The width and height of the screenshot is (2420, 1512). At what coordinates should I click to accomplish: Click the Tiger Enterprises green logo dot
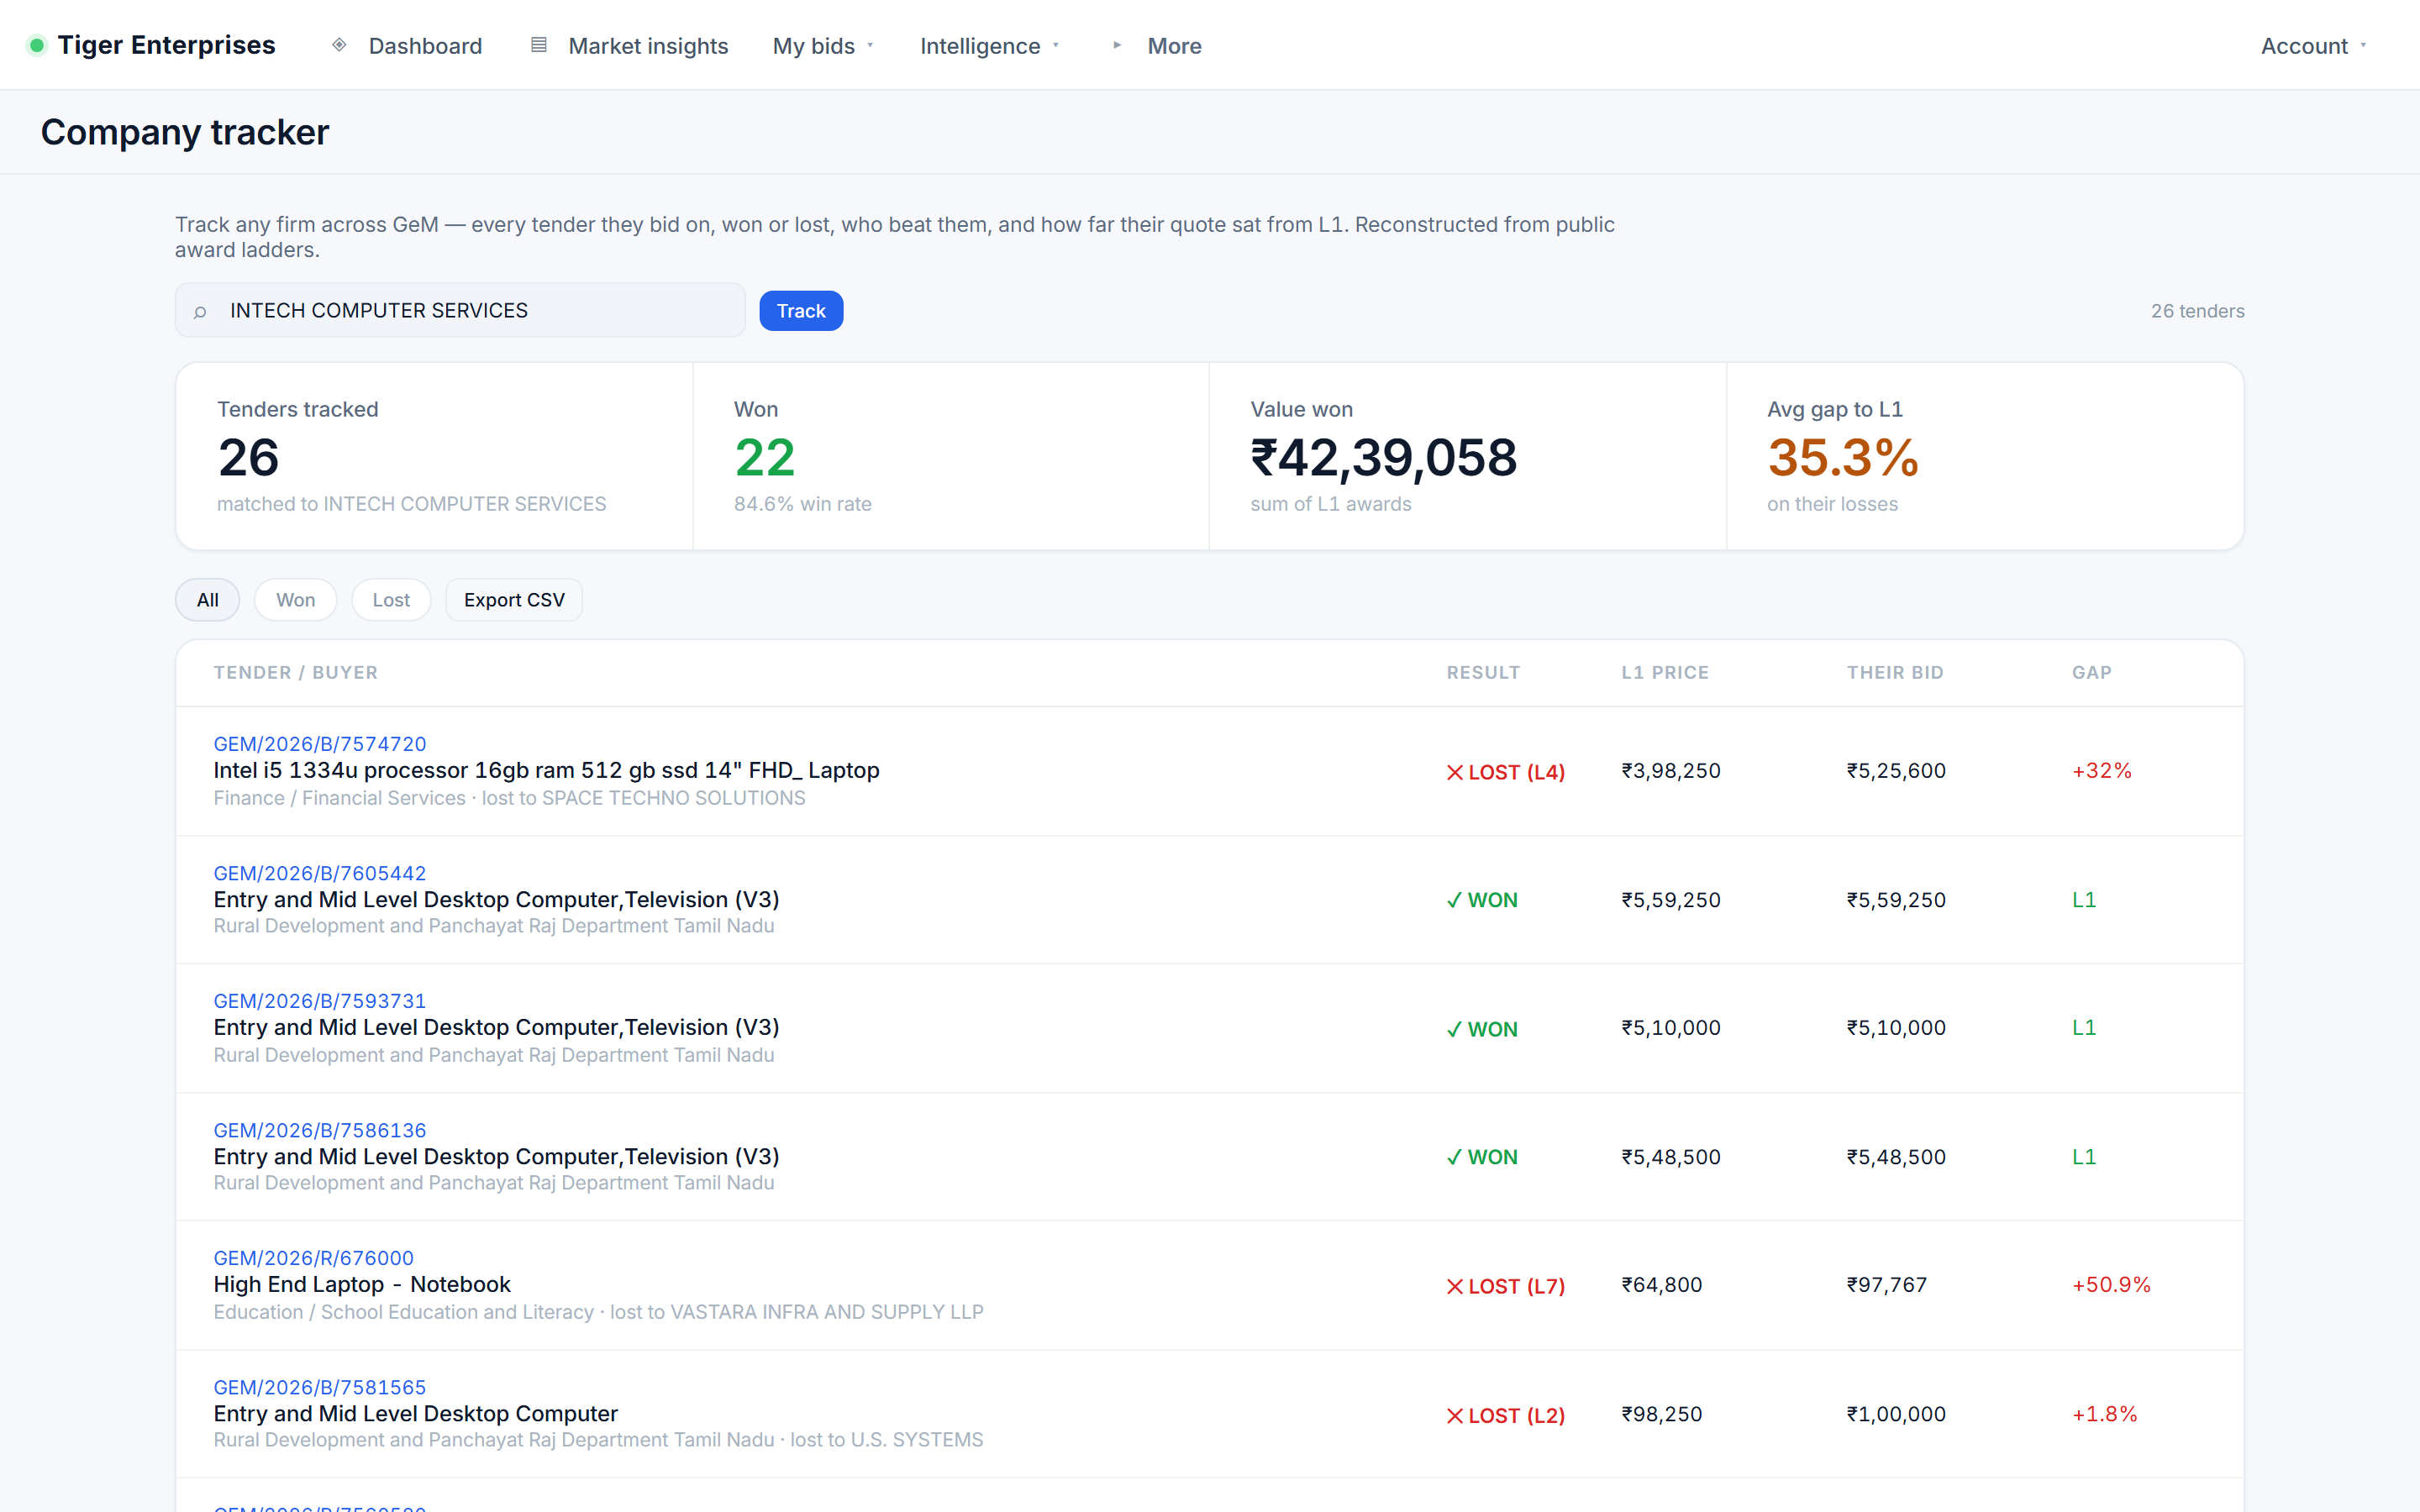point(37,45)
